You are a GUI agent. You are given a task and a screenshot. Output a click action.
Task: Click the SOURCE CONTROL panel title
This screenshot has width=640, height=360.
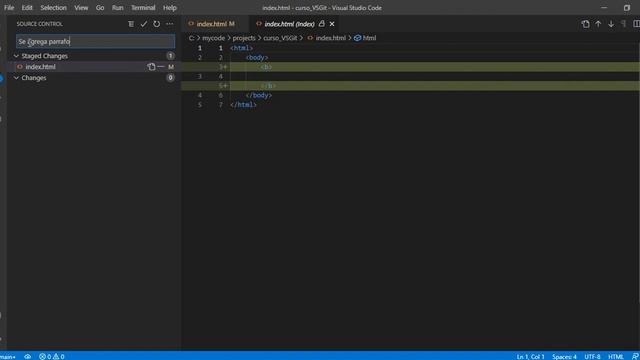(x=40, y=24)
